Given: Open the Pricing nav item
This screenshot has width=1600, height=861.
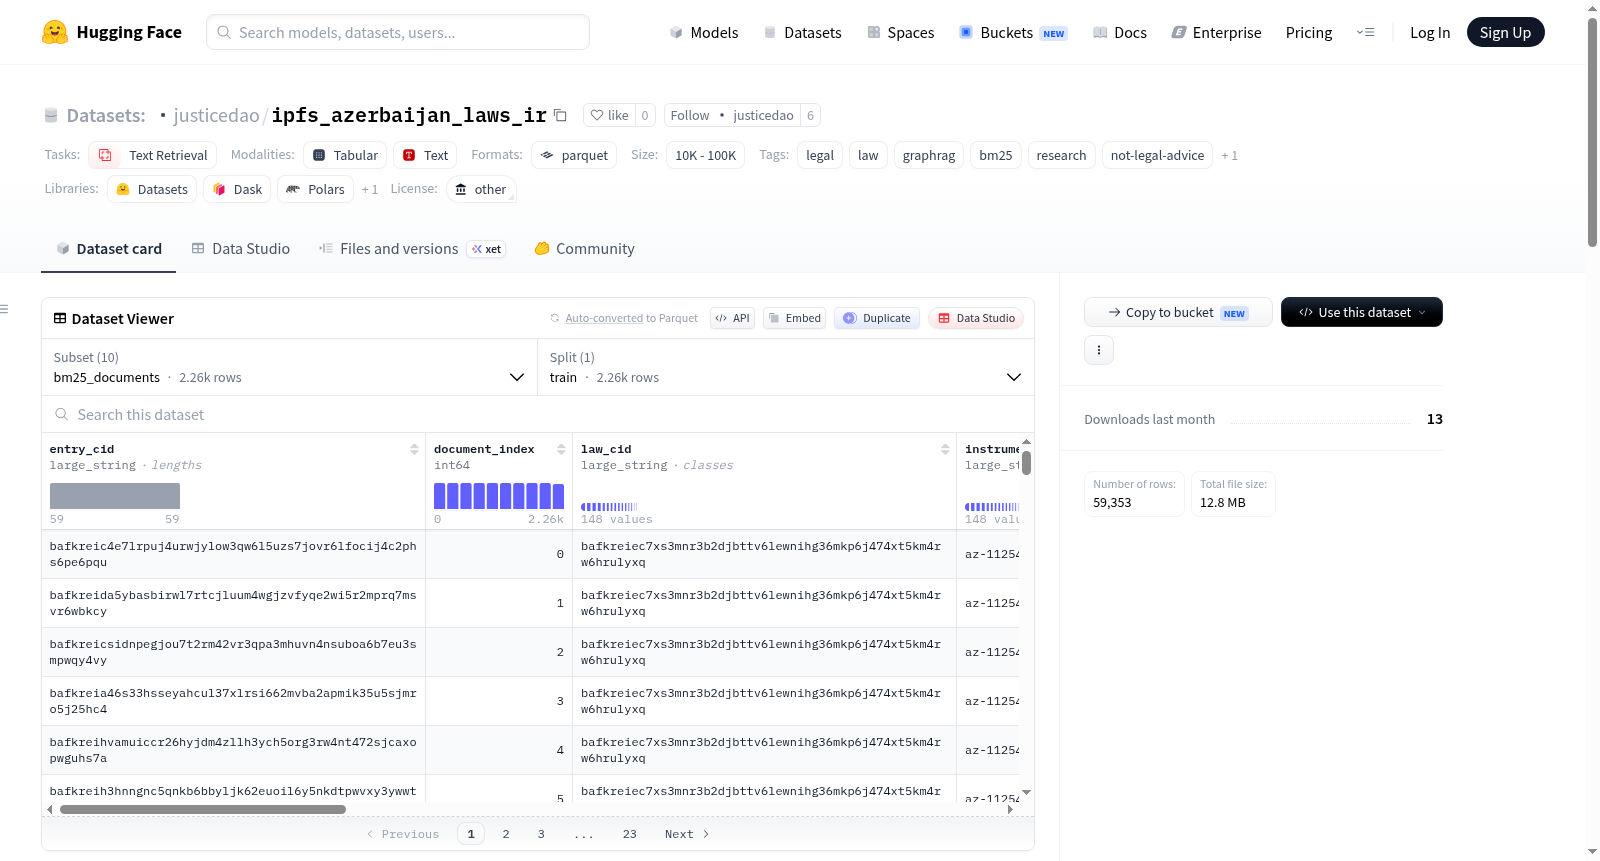Looking at the screenshot, I should pyautogui.click(x=1309, y=32).
